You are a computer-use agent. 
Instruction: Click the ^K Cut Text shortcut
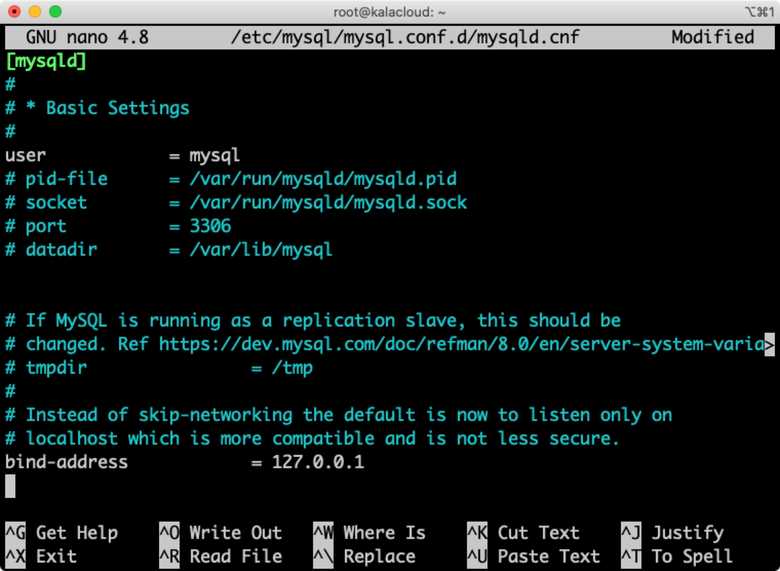tap(523, 533)
